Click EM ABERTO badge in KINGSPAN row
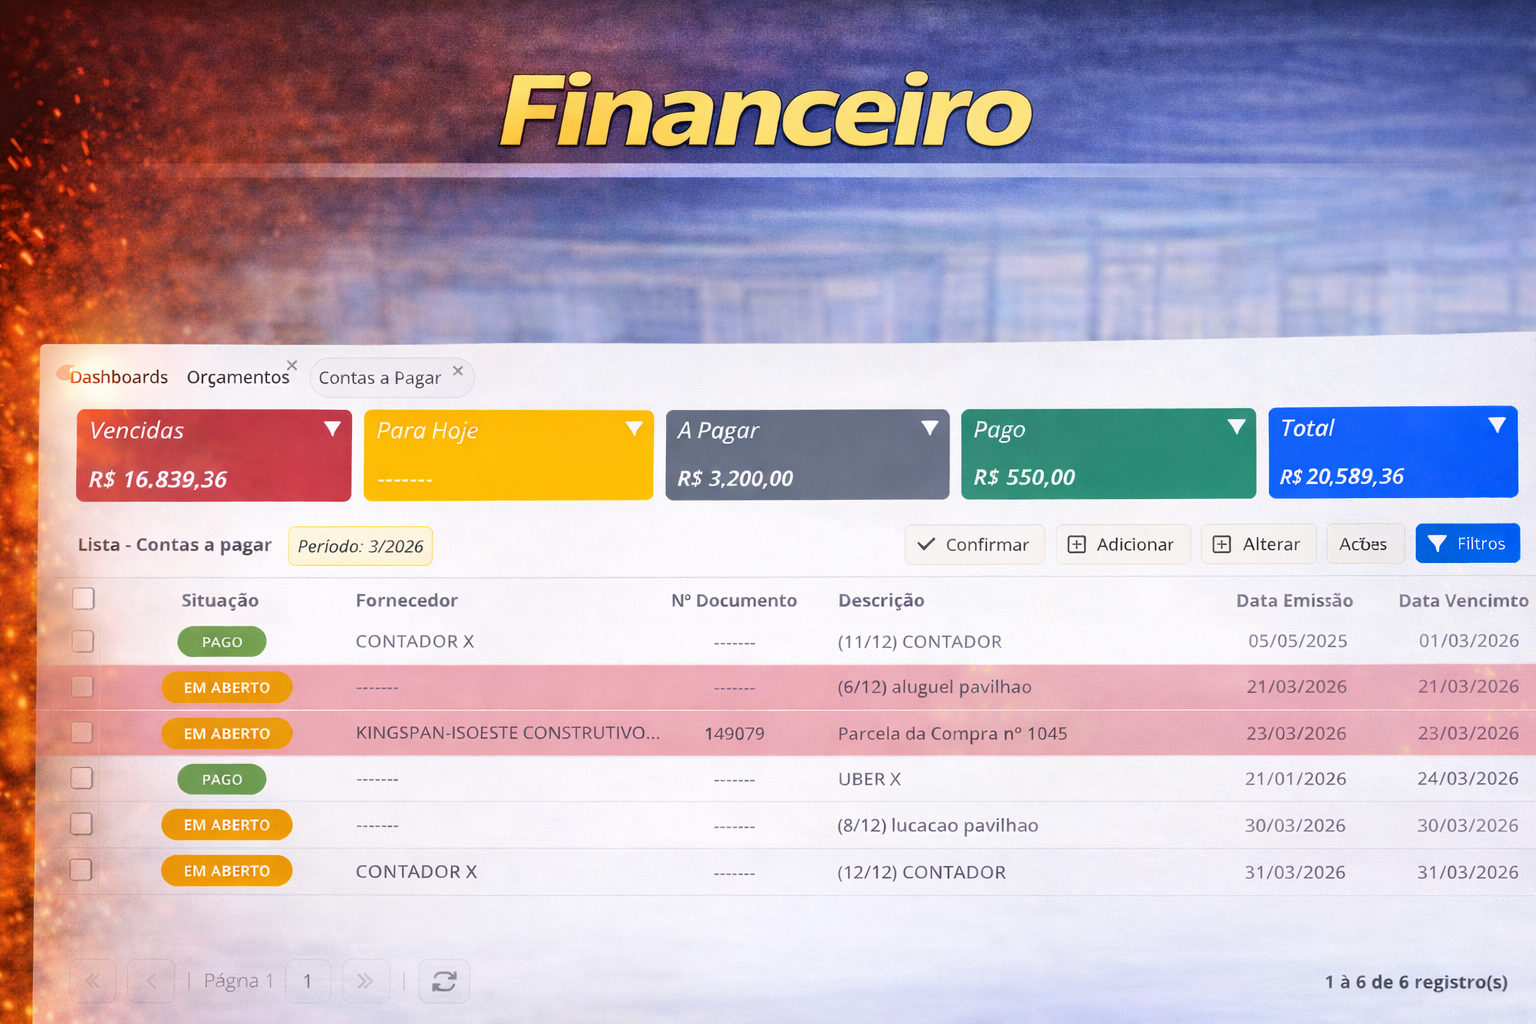The height and width of the screenshot is (1024, 1536). click(x=227, y=733)
